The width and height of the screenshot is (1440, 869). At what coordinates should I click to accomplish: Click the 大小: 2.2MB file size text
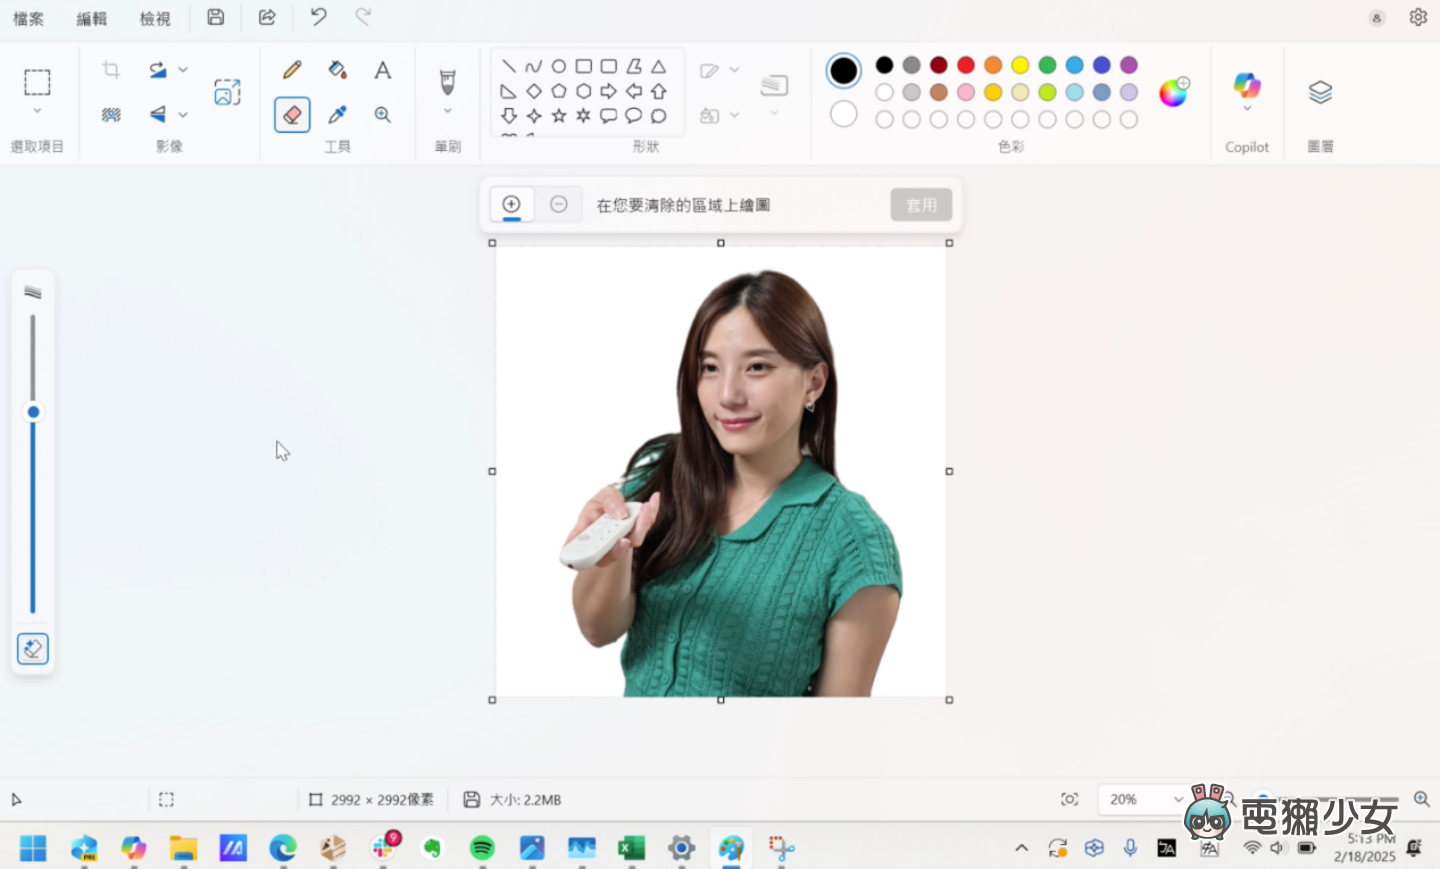click(x=525, y=800)
